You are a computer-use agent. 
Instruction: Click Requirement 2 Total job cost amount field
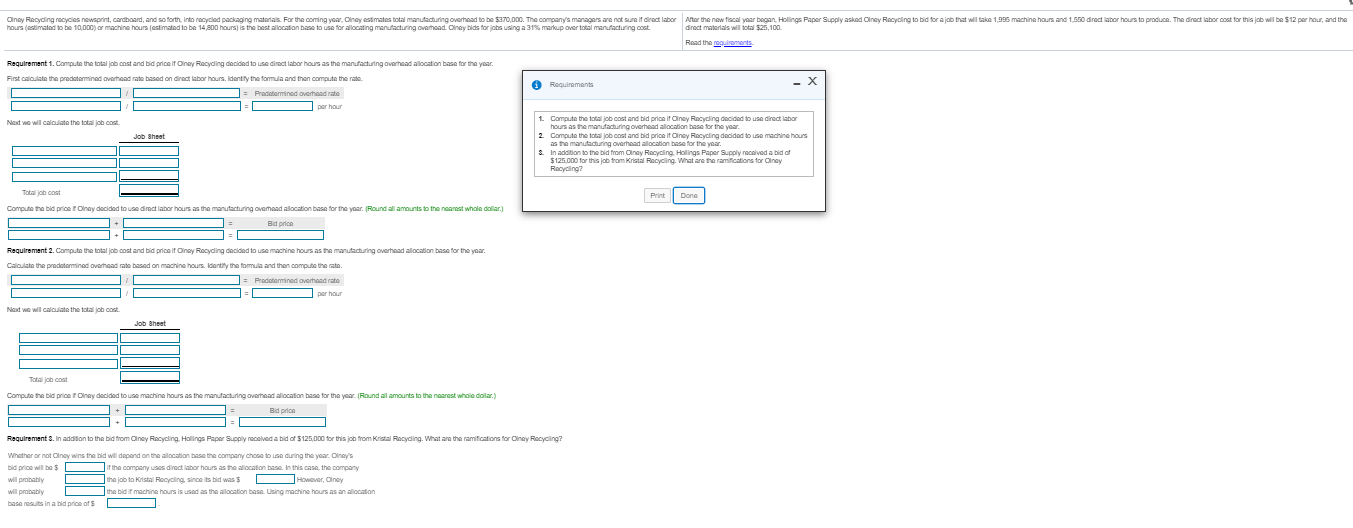point(150,377)
